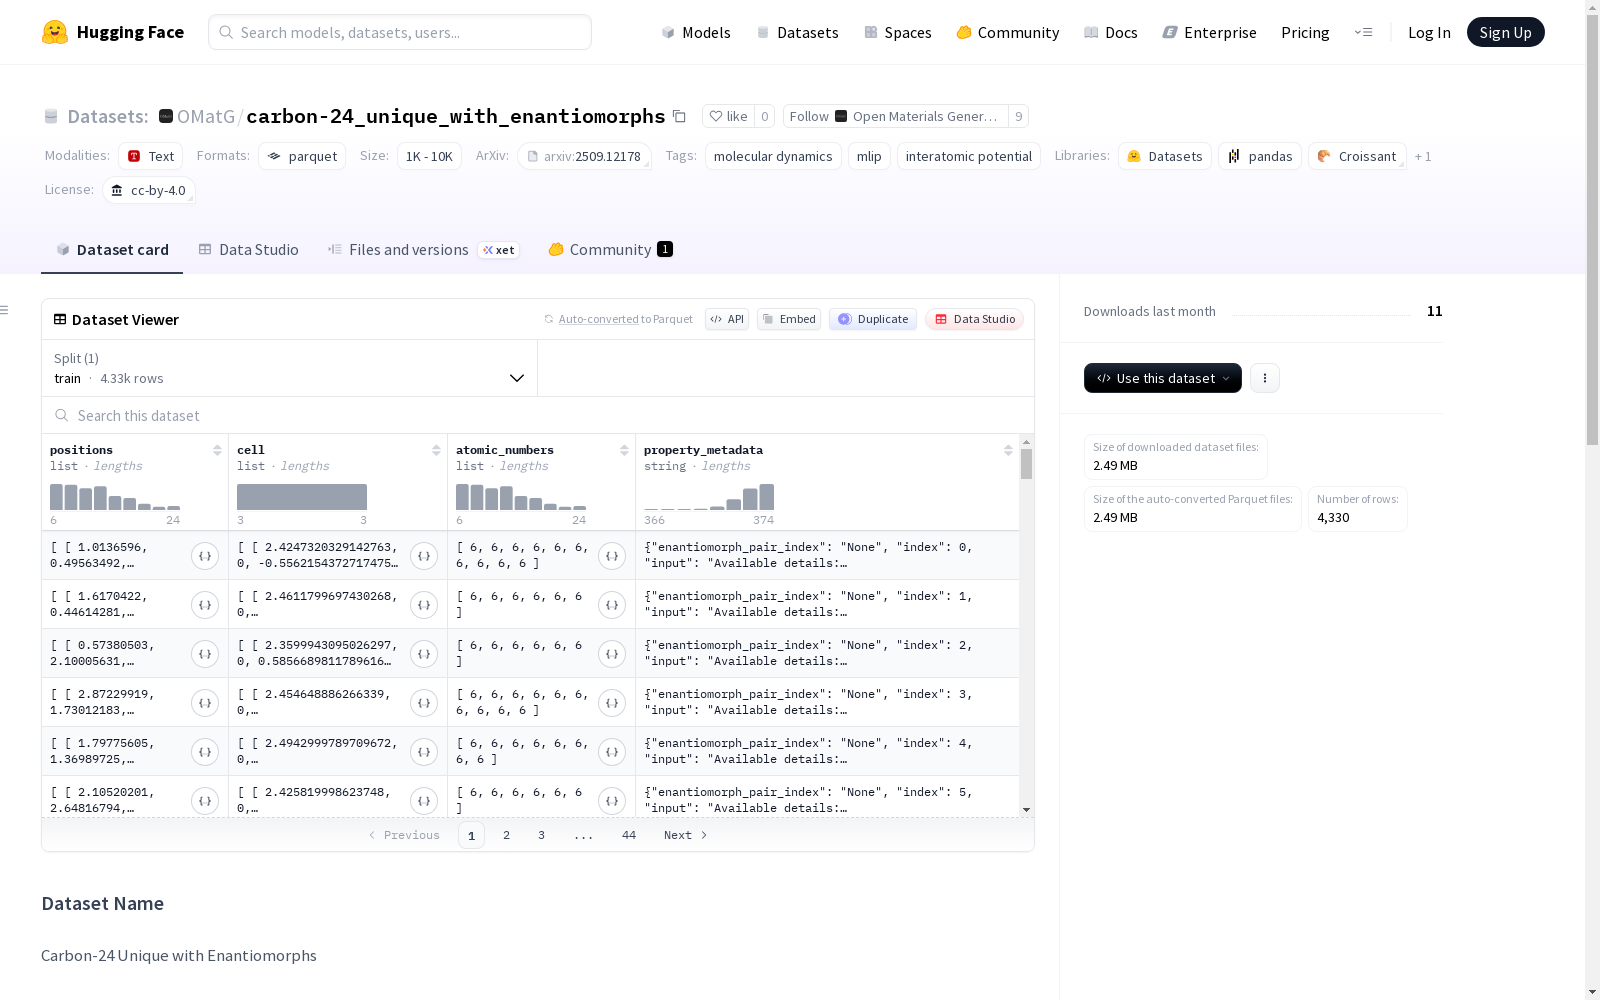
Task: Click the Hugging Face logo icon
Action: click(55, 32)
